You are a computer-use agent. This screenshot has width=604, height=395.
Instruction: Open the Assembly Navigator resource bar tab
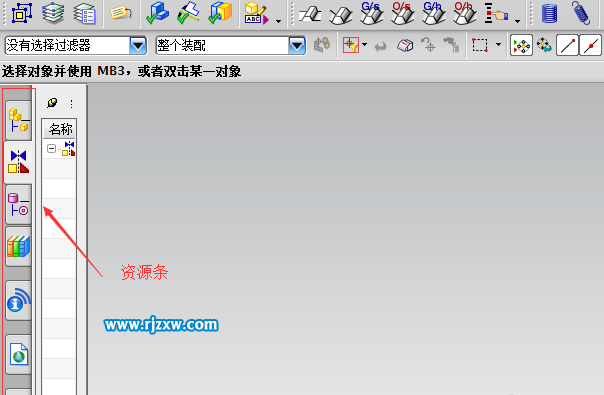point(18,120)
